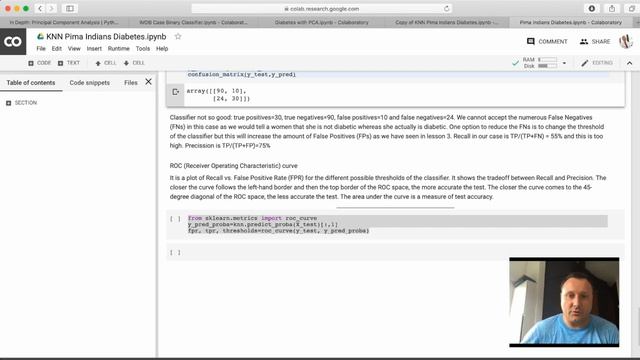640x360 pixels.
Task: Run the empty code cell
Action: point(176,253)
